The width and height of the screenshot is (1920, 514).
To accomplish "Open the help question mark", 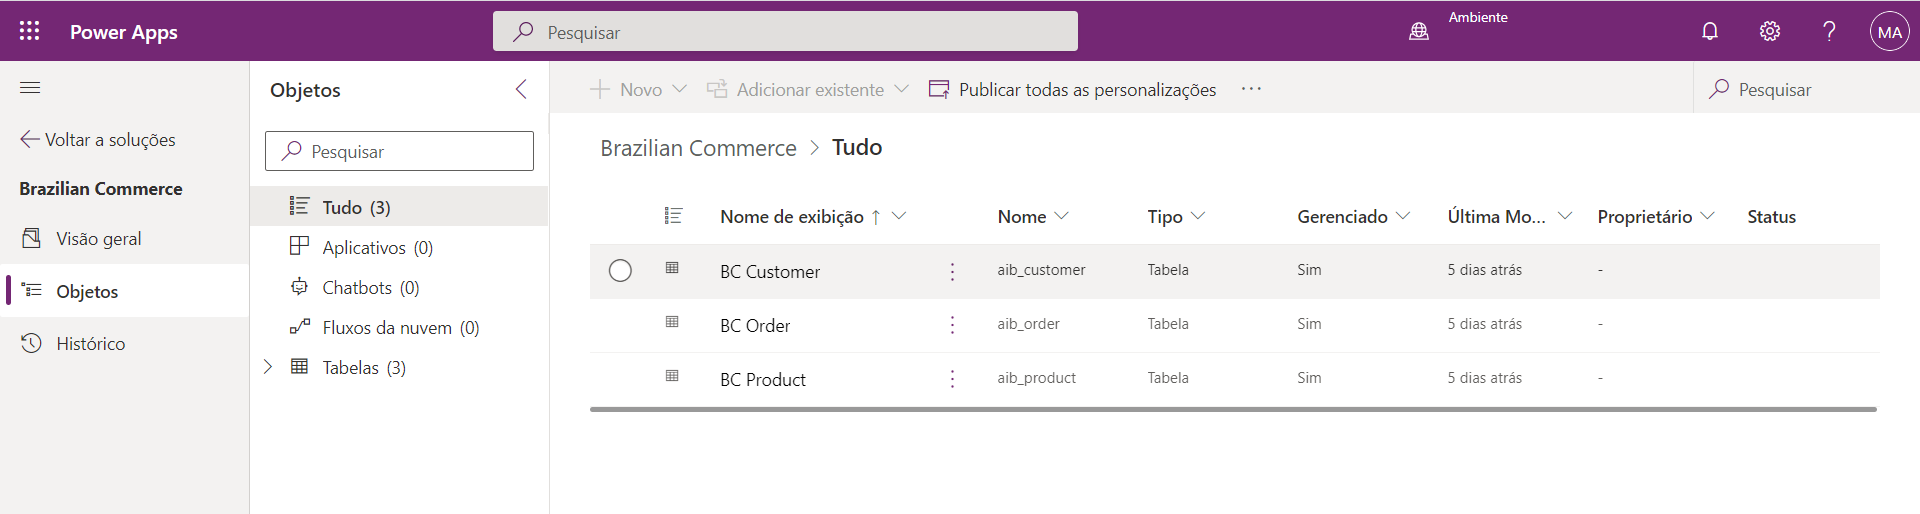I will (x=1829, y=31).
